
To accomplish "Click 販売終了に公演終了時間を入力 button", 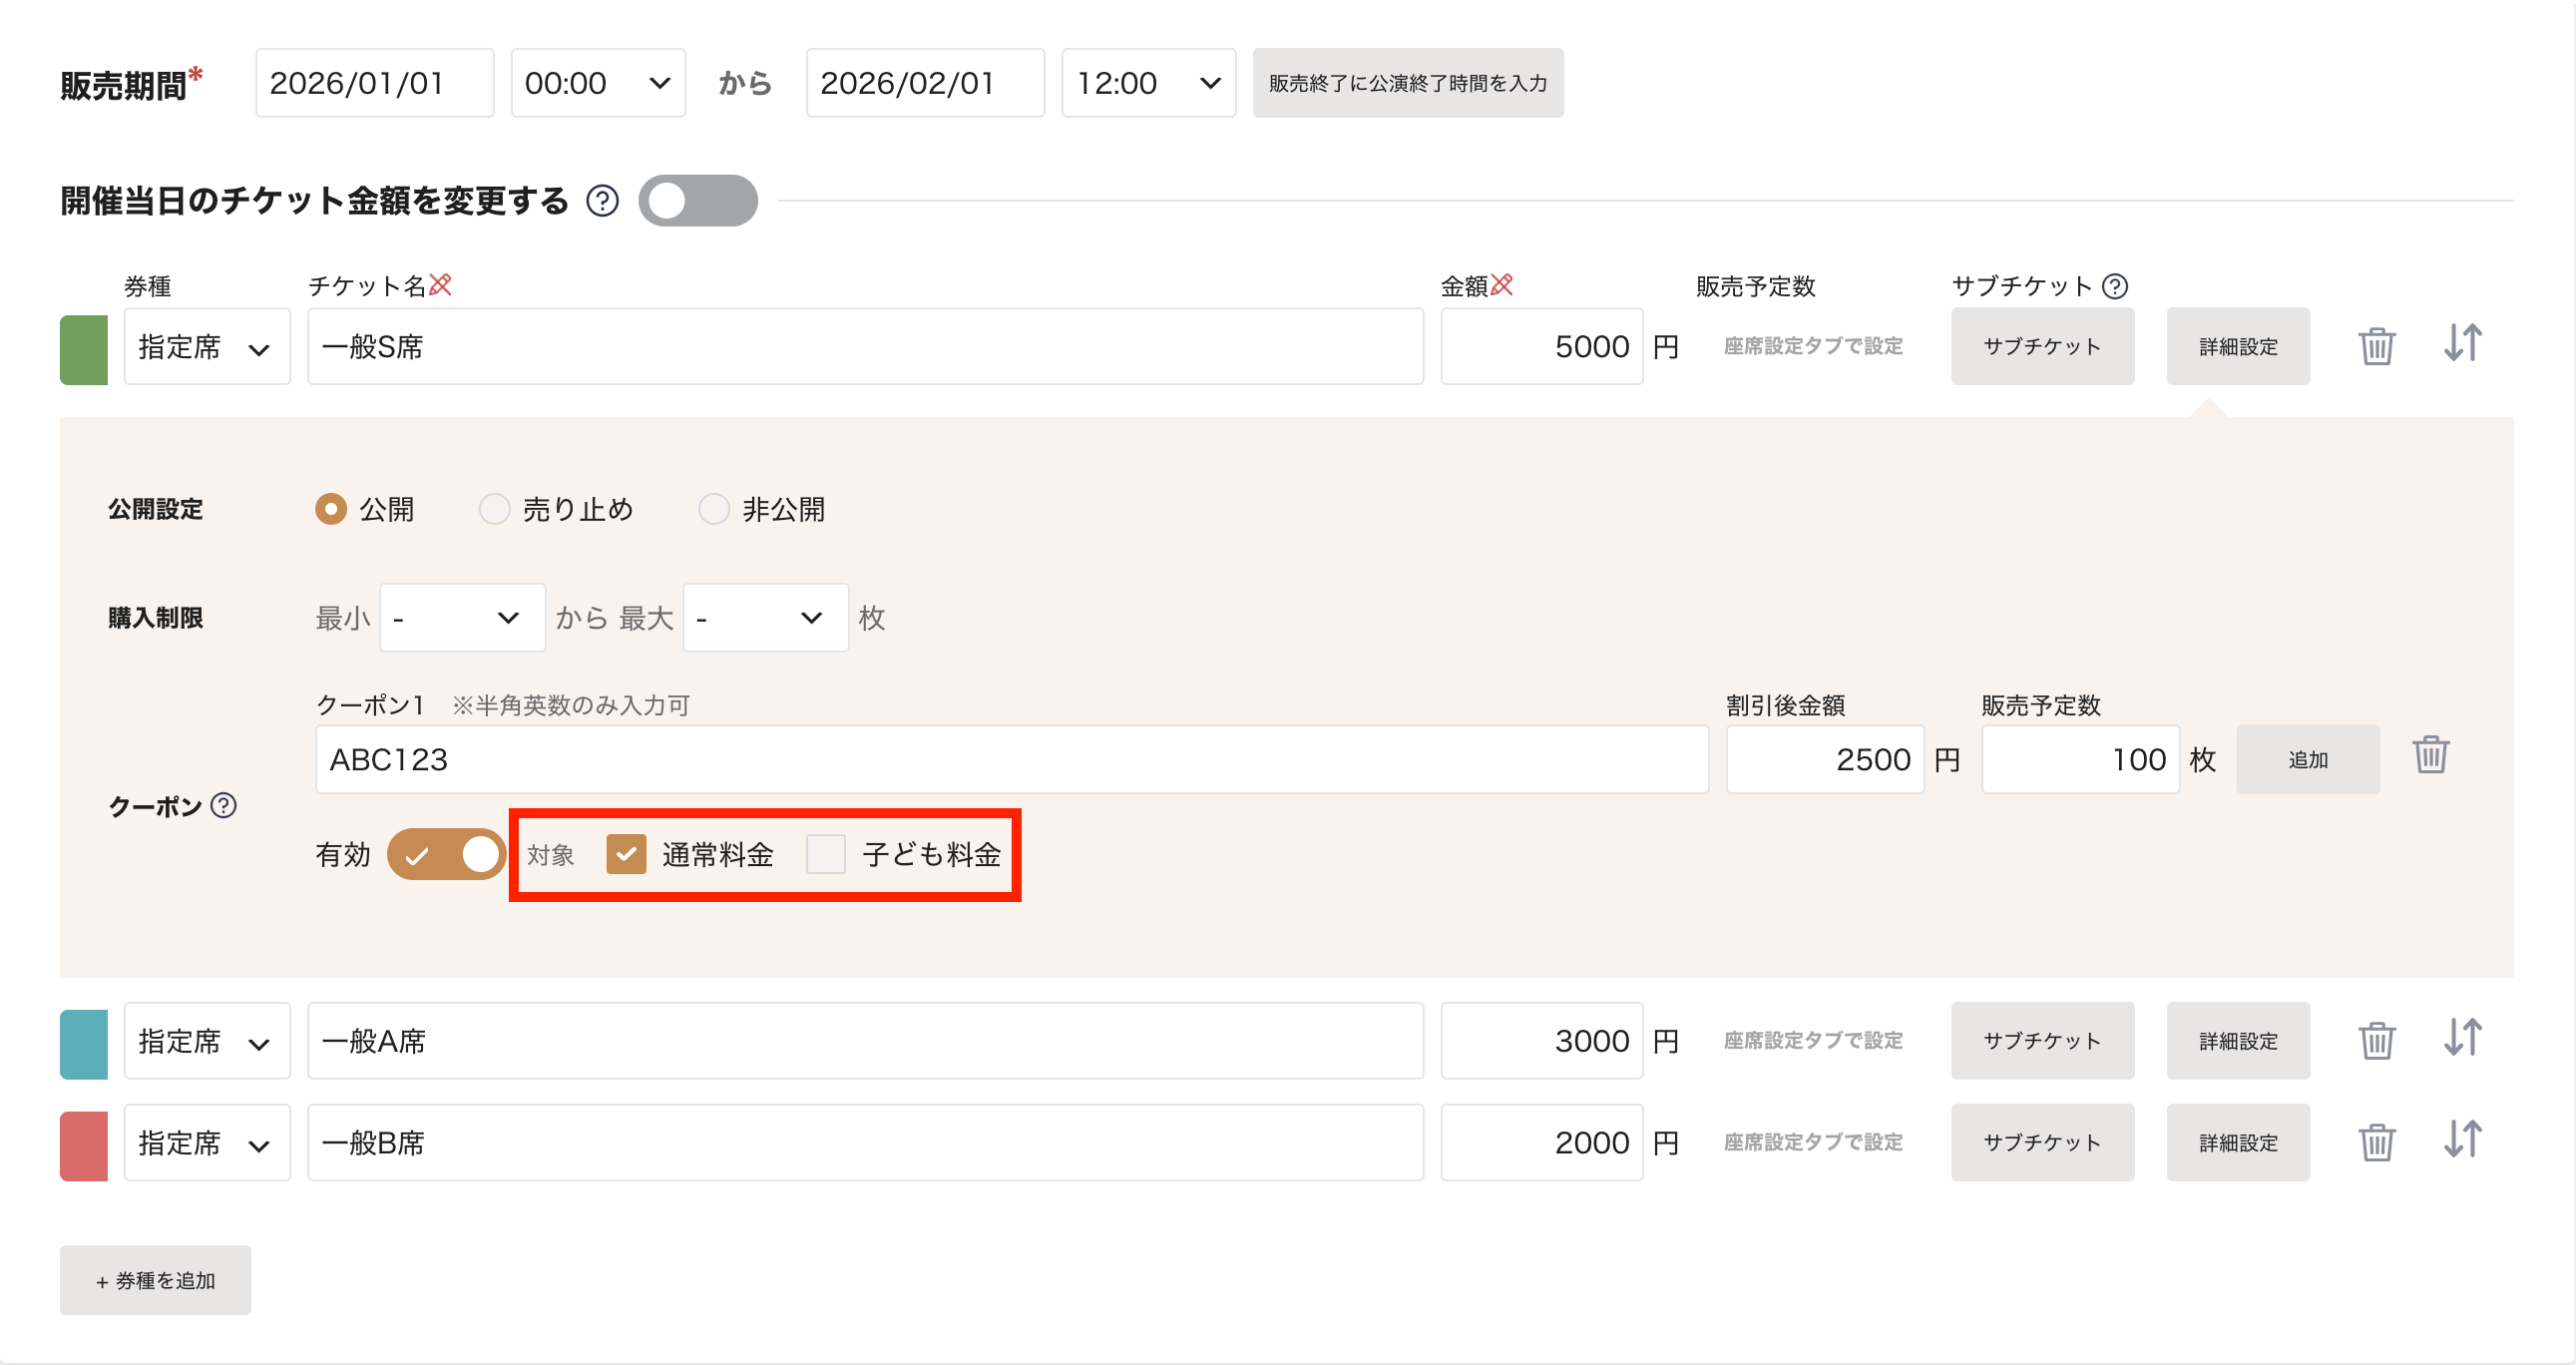I will coord(1407,83).
